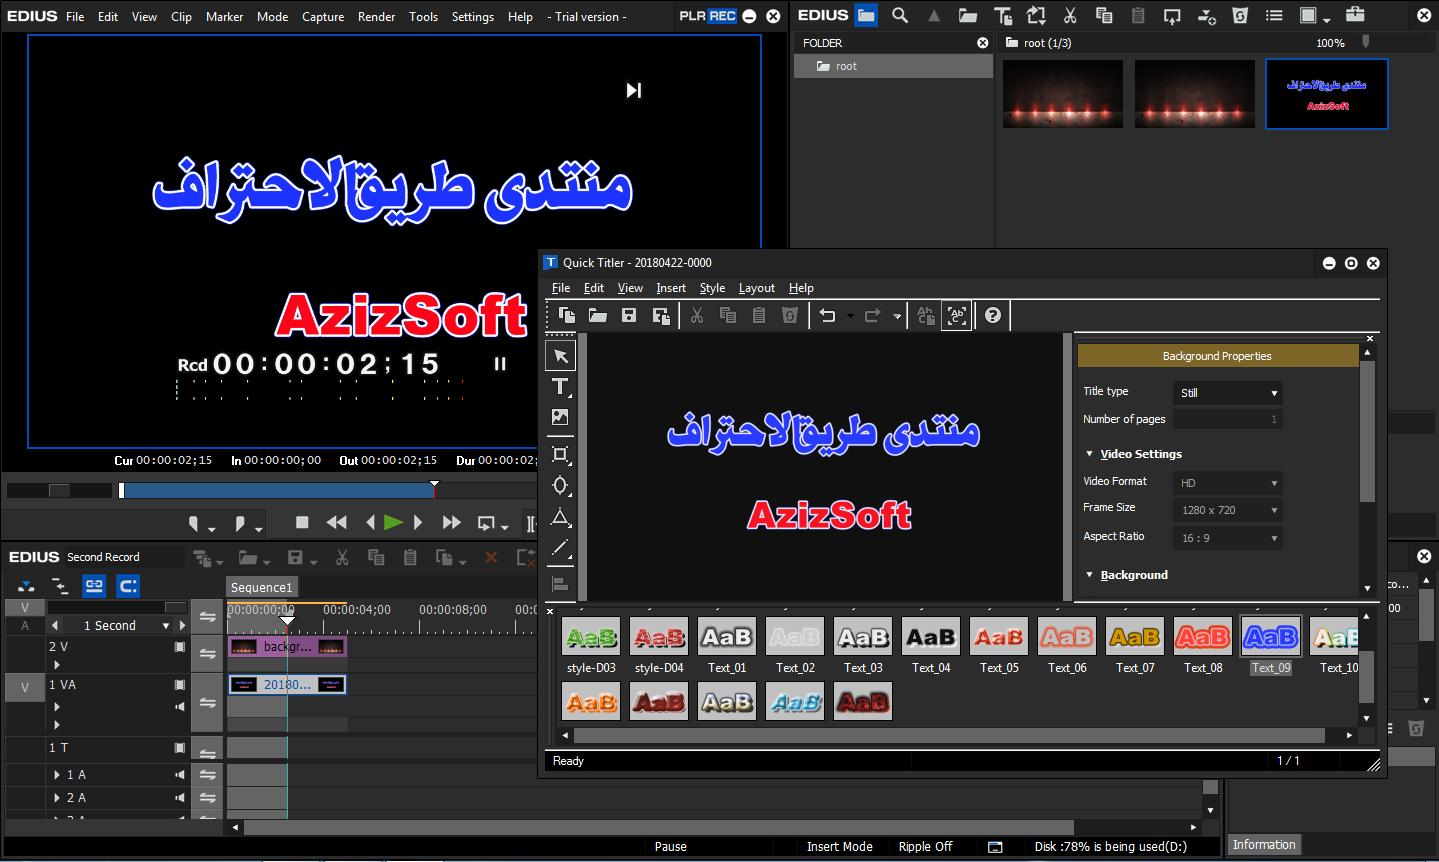Screen dimensions: 1439x862
Task: Click the Undo arrow in Quick Titler toolbar
Action: click(827, 316)
